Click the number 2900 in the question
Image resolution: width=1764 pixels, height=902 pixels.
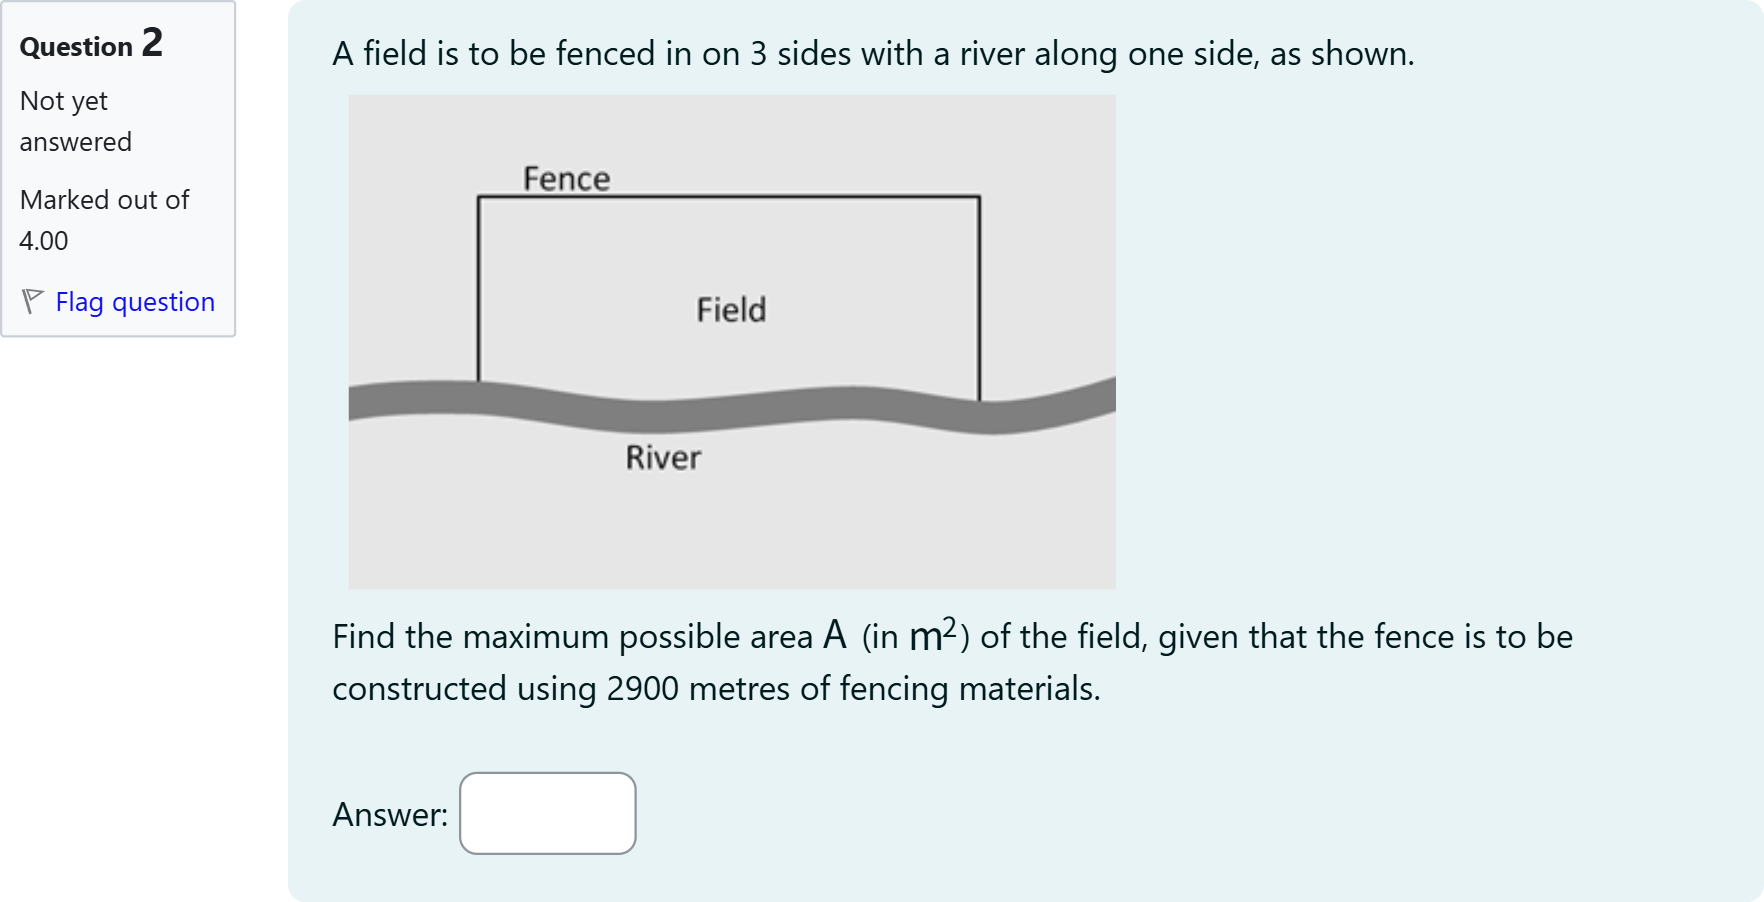[642, 689]
